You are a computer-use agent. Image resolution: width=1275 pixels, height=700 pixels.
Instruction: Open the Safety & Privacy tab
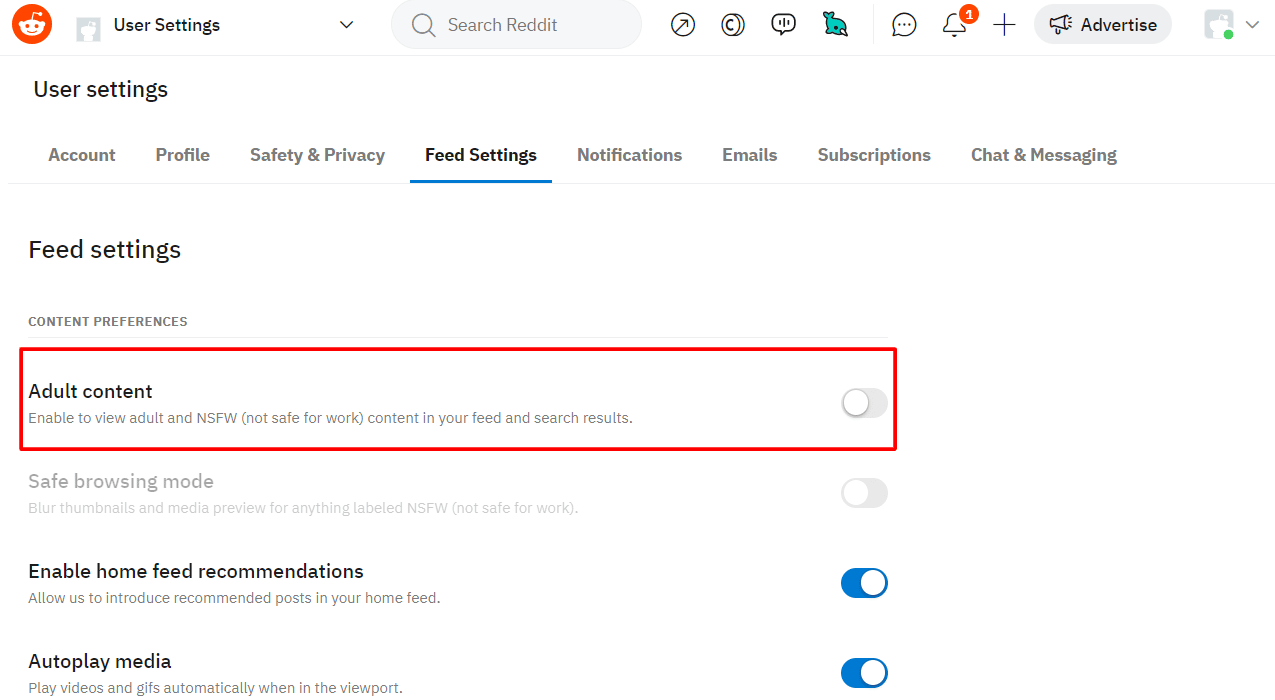pos(317,155)
